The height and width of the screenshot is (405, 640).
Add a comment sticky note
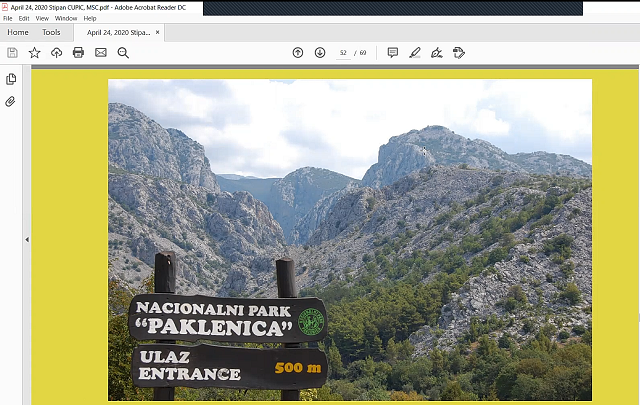392,52
